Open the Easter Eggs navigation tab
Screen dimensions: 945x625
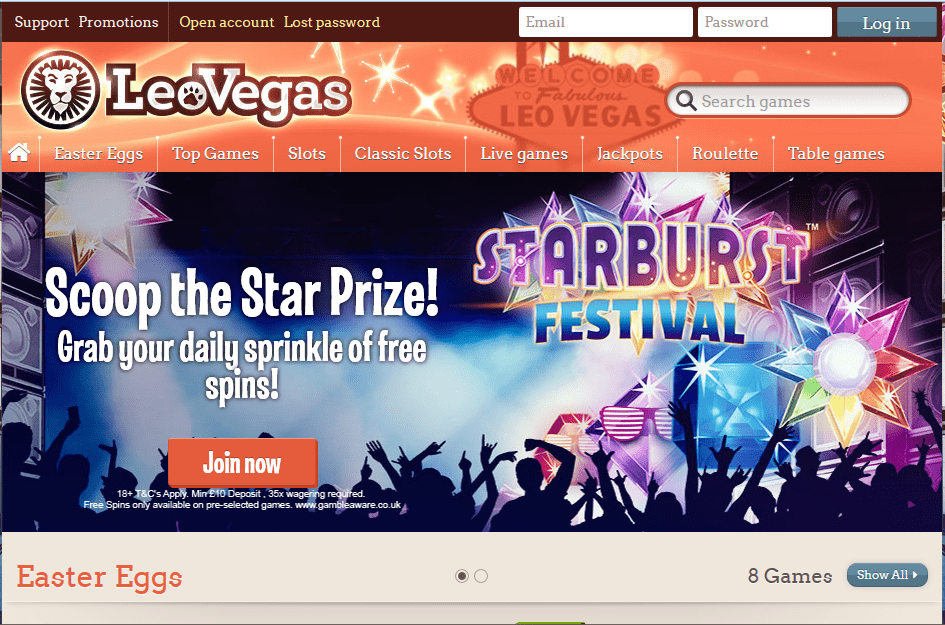(98, 154)
